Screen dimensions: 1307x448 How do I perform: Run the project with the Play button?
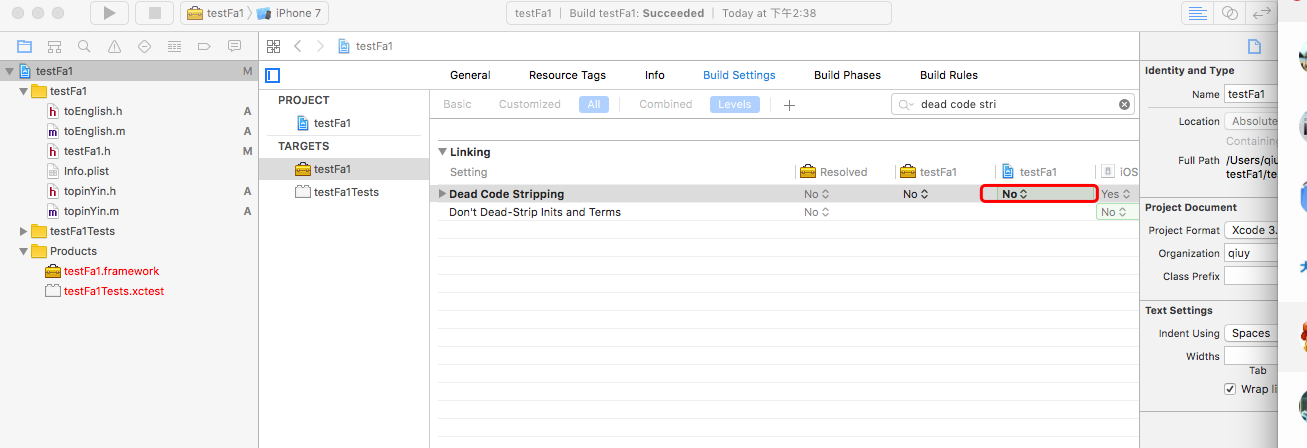[x=110, y=13]
